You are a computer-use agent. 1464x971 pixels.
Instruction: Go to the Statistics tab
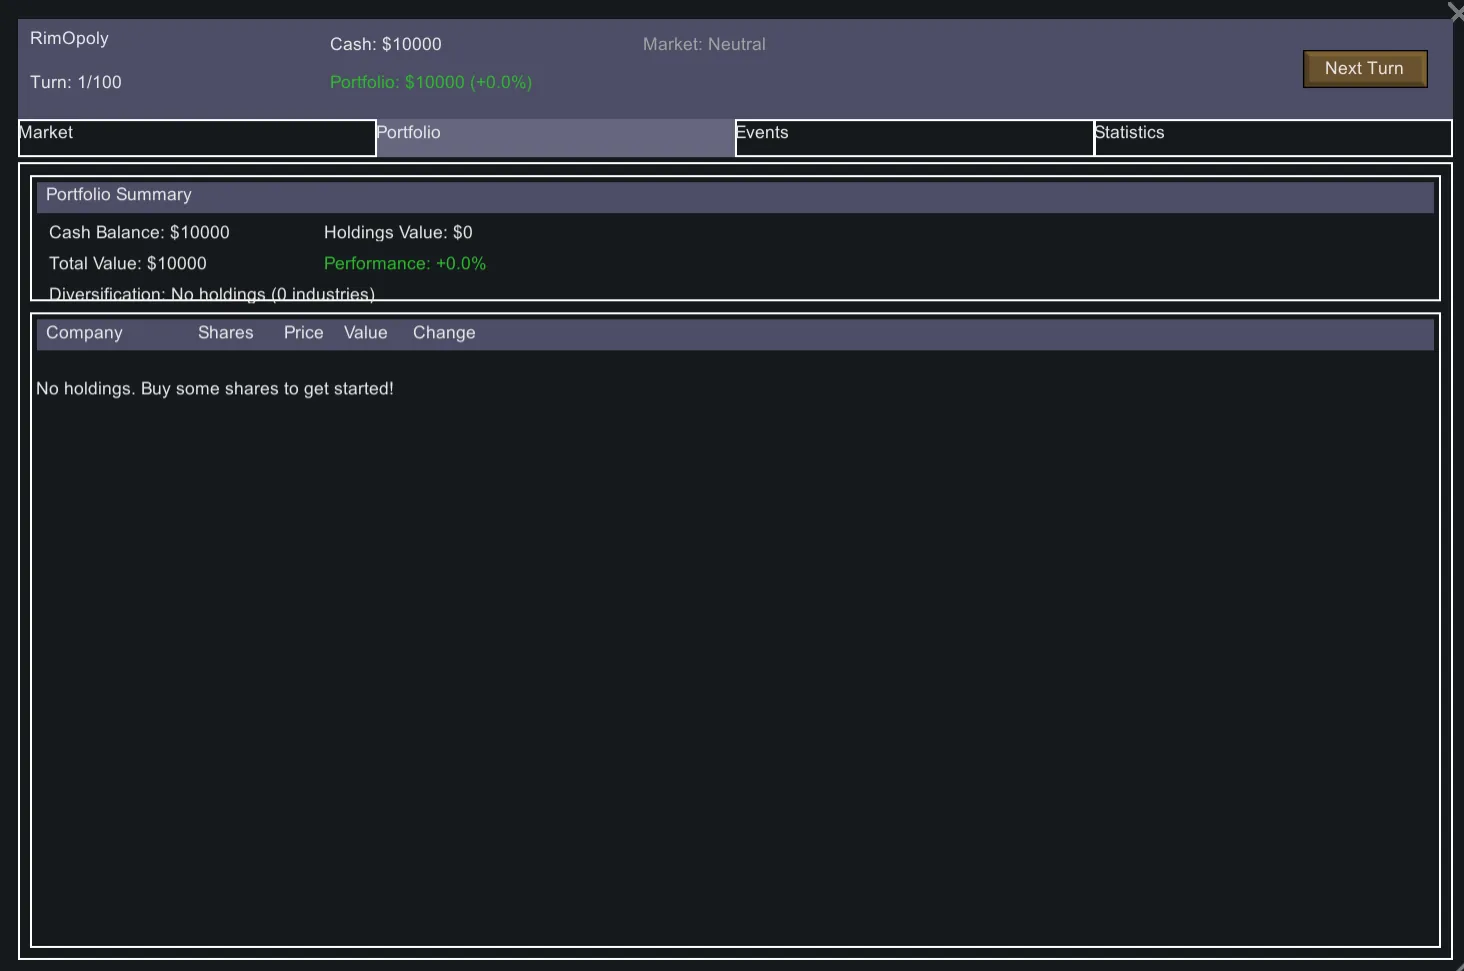[x=1272, y=138]
